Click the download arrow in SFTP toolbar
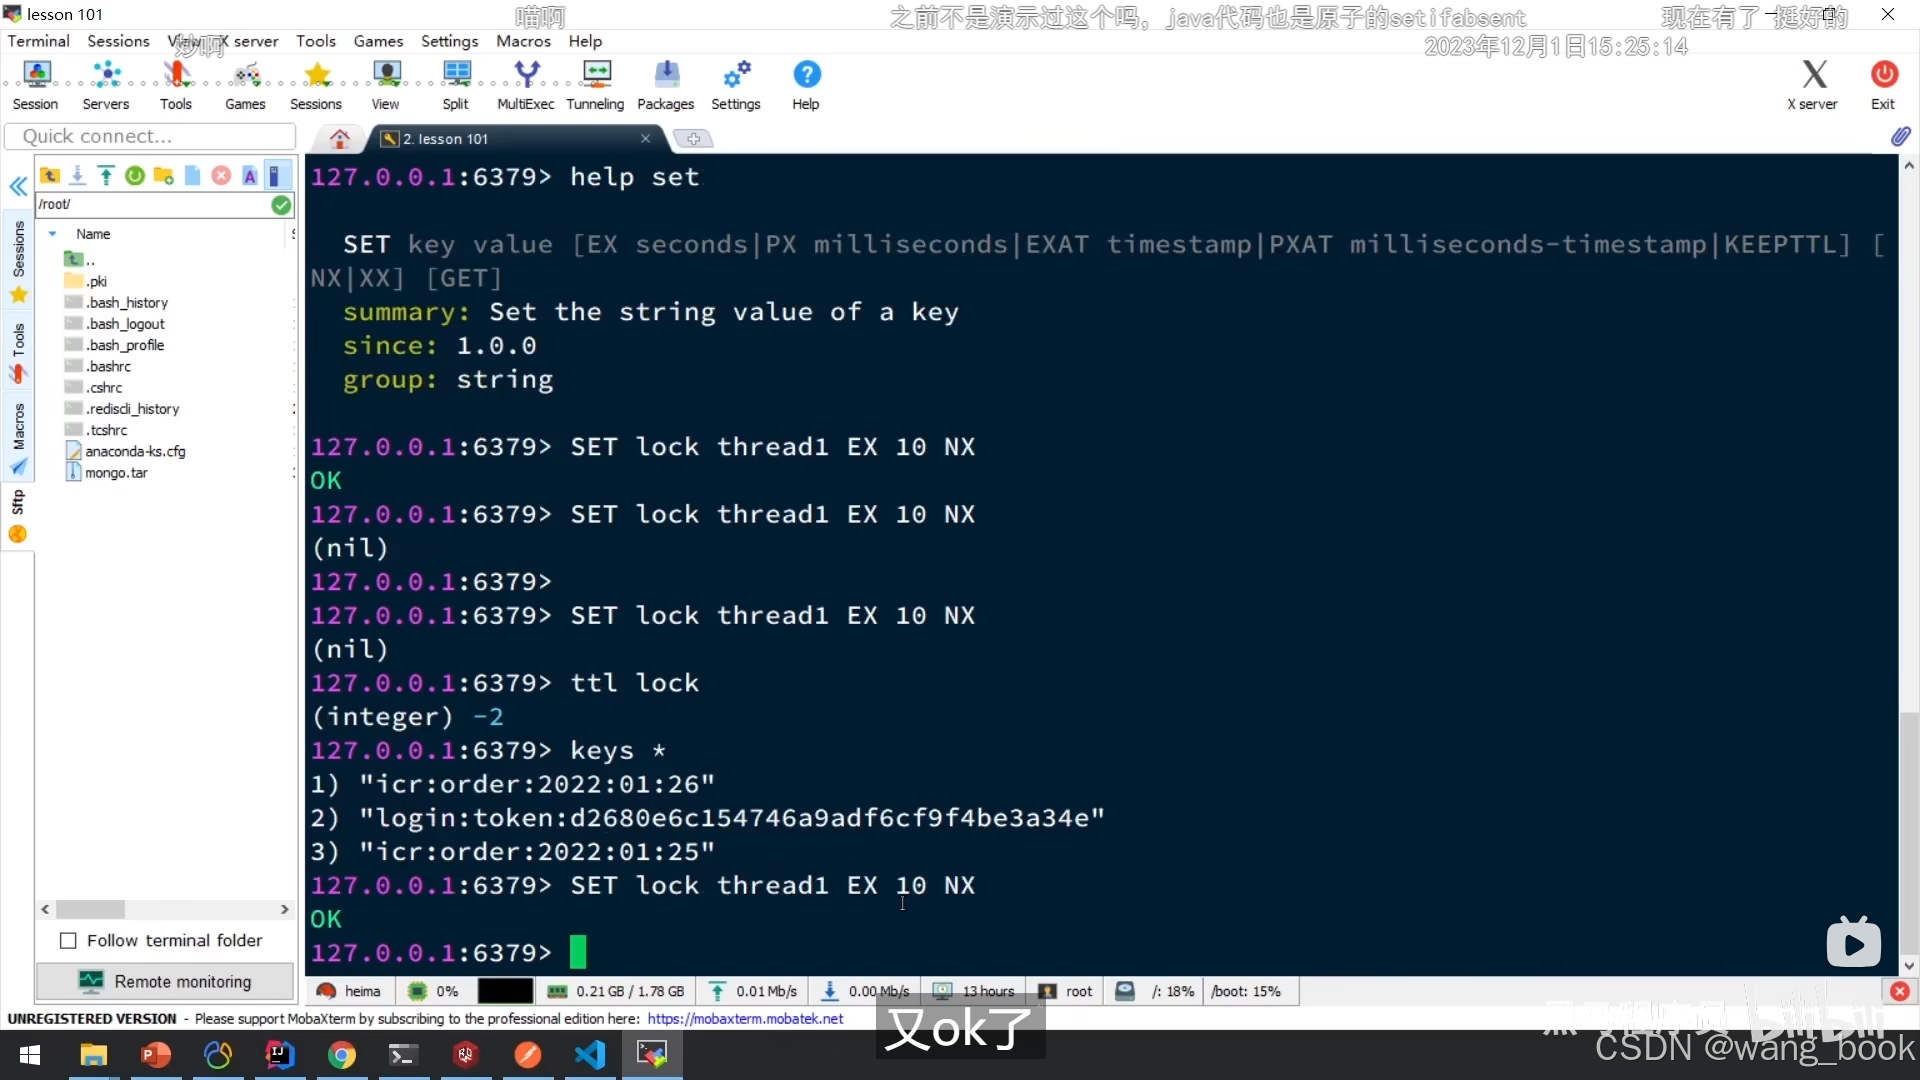 tap(77, 176)
